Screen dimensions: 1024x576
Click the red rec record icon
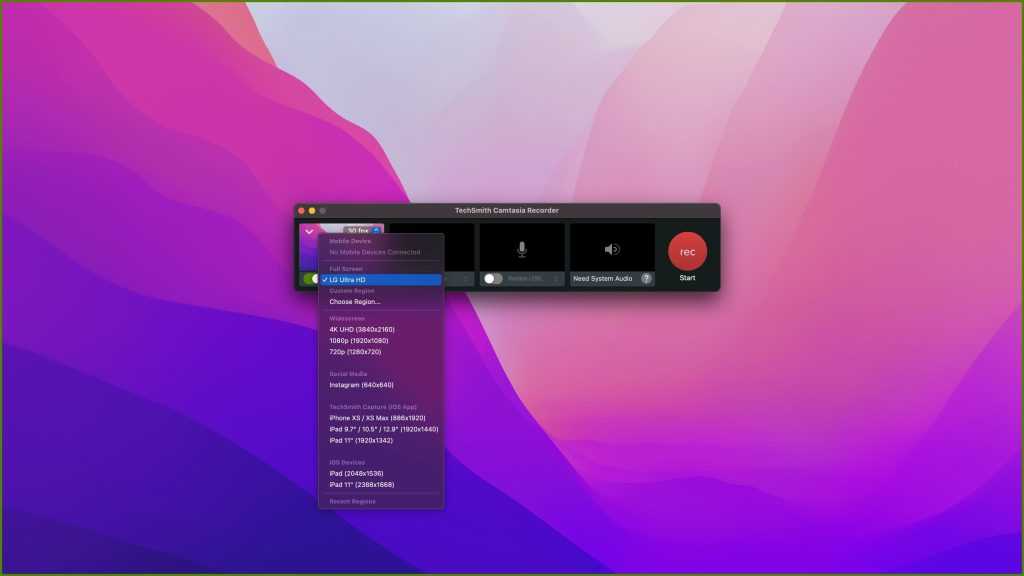click(x=687, y=251)
